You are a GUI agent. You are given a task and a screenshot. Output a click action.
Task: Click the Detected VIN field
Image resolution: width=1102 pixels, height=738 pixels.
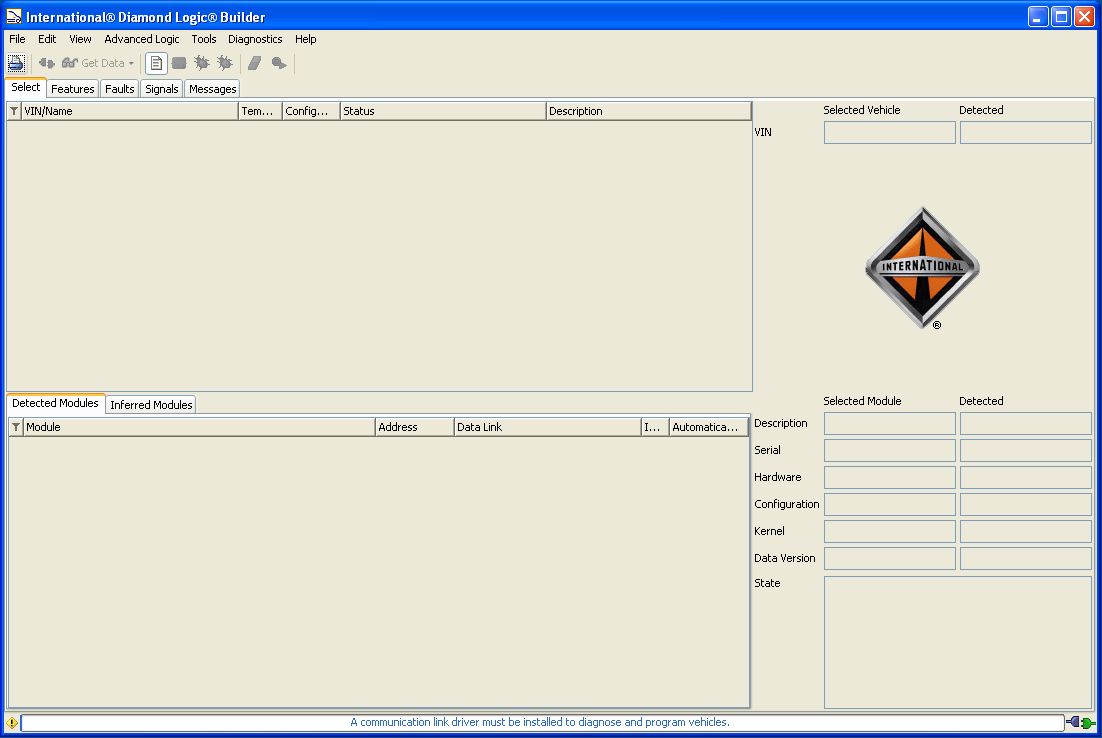(1026, 133)
